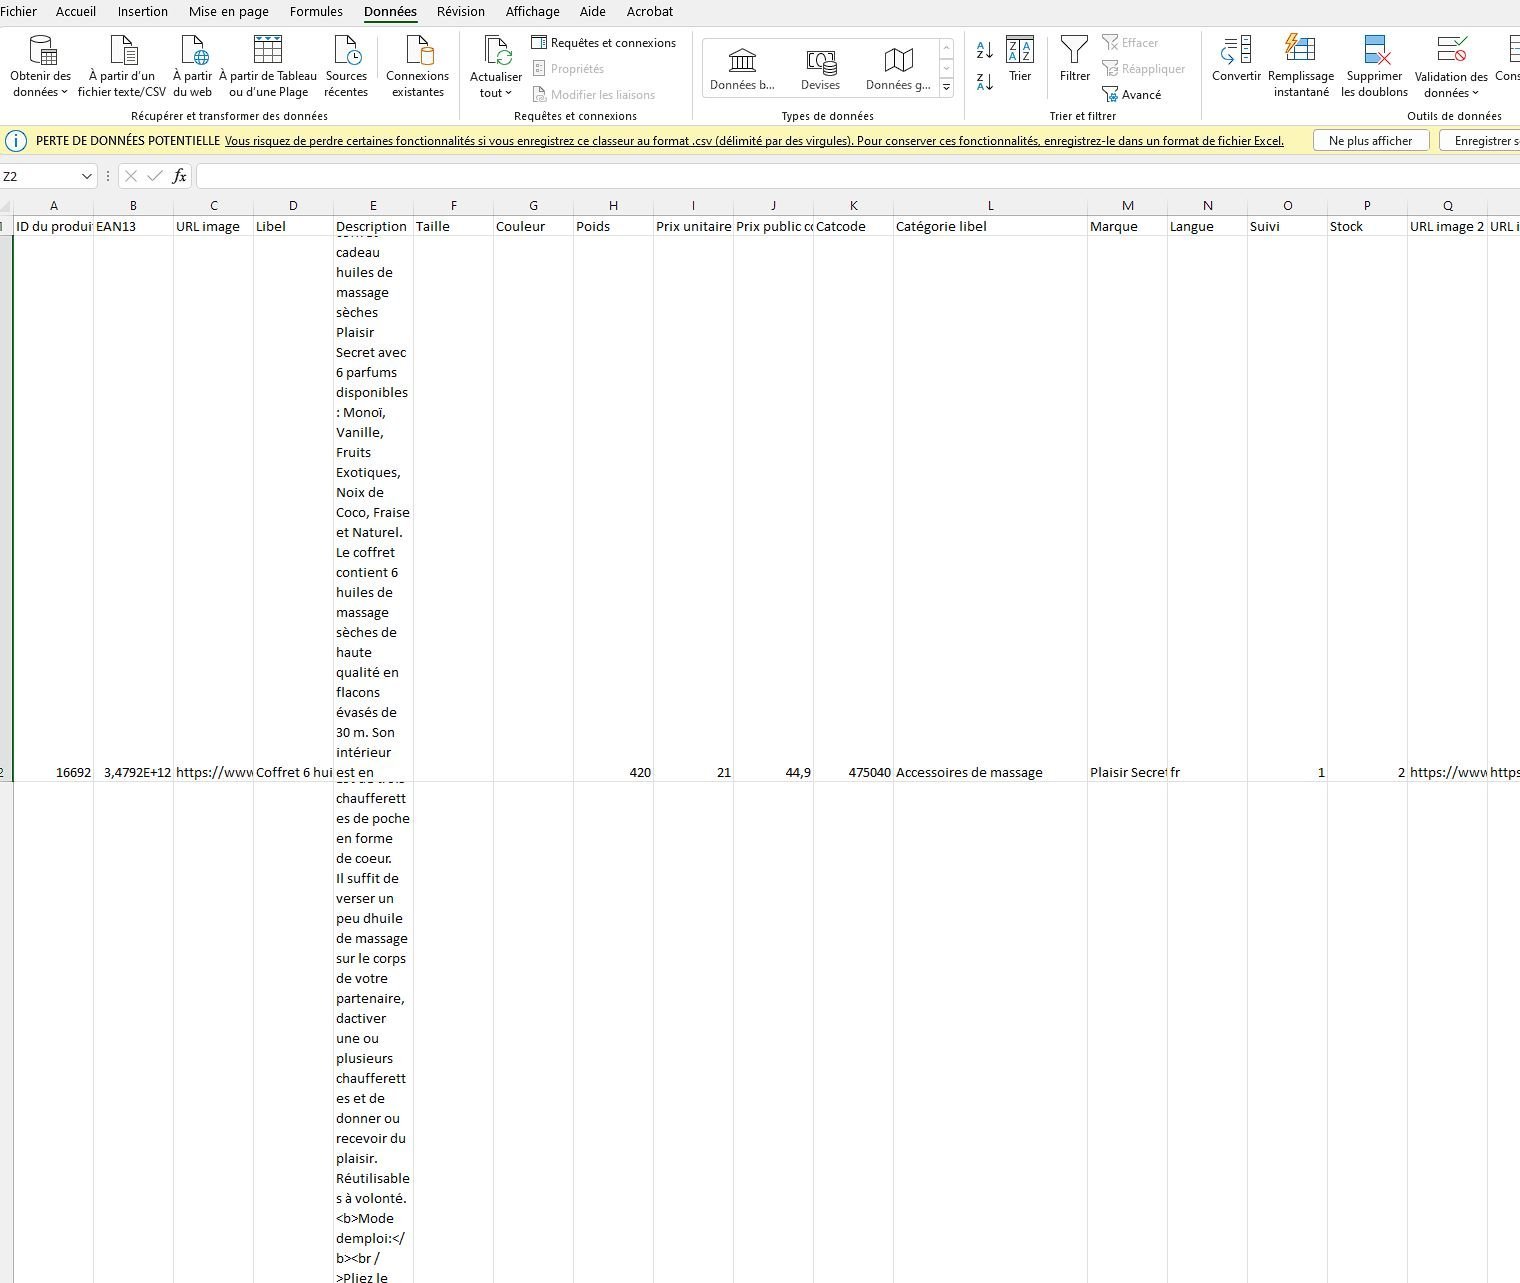Open the Trier sort dialog
Screen dimensions: 1520x1283
pos(1020,60)
